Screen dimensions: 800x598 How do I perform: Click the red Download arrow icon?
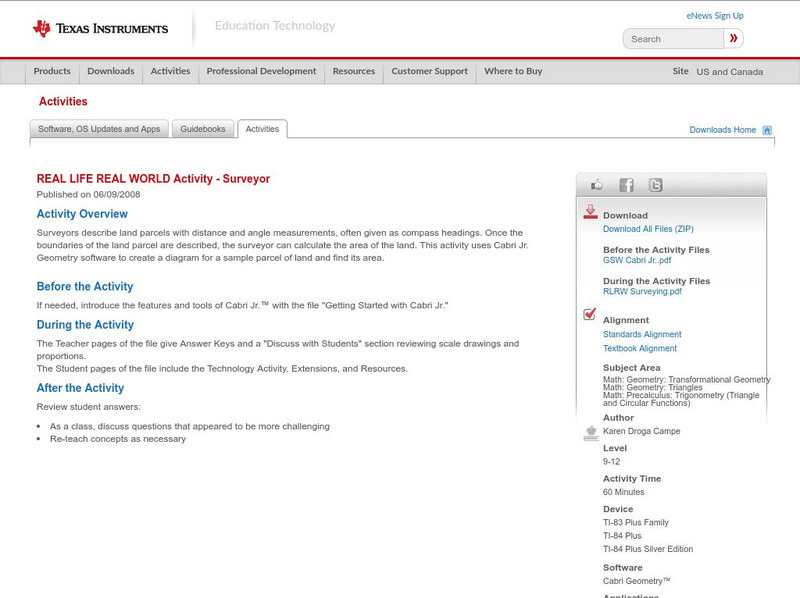click(590, 212)
